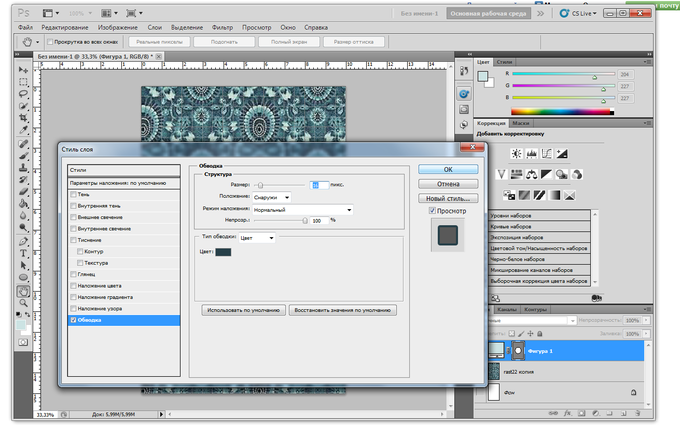Click Использовать по умолчанию button
Image resolution: width=680 pixels, height=425 pixels.
243,310
